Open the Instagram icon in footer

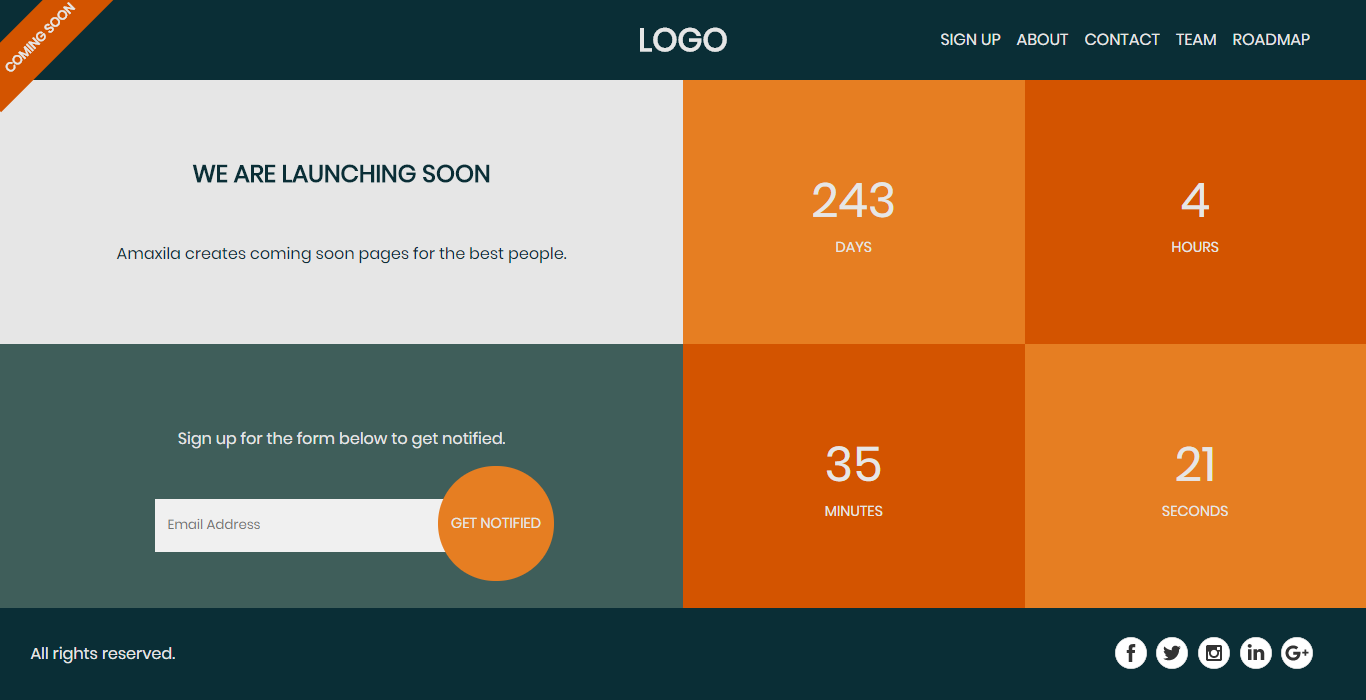1214,652
